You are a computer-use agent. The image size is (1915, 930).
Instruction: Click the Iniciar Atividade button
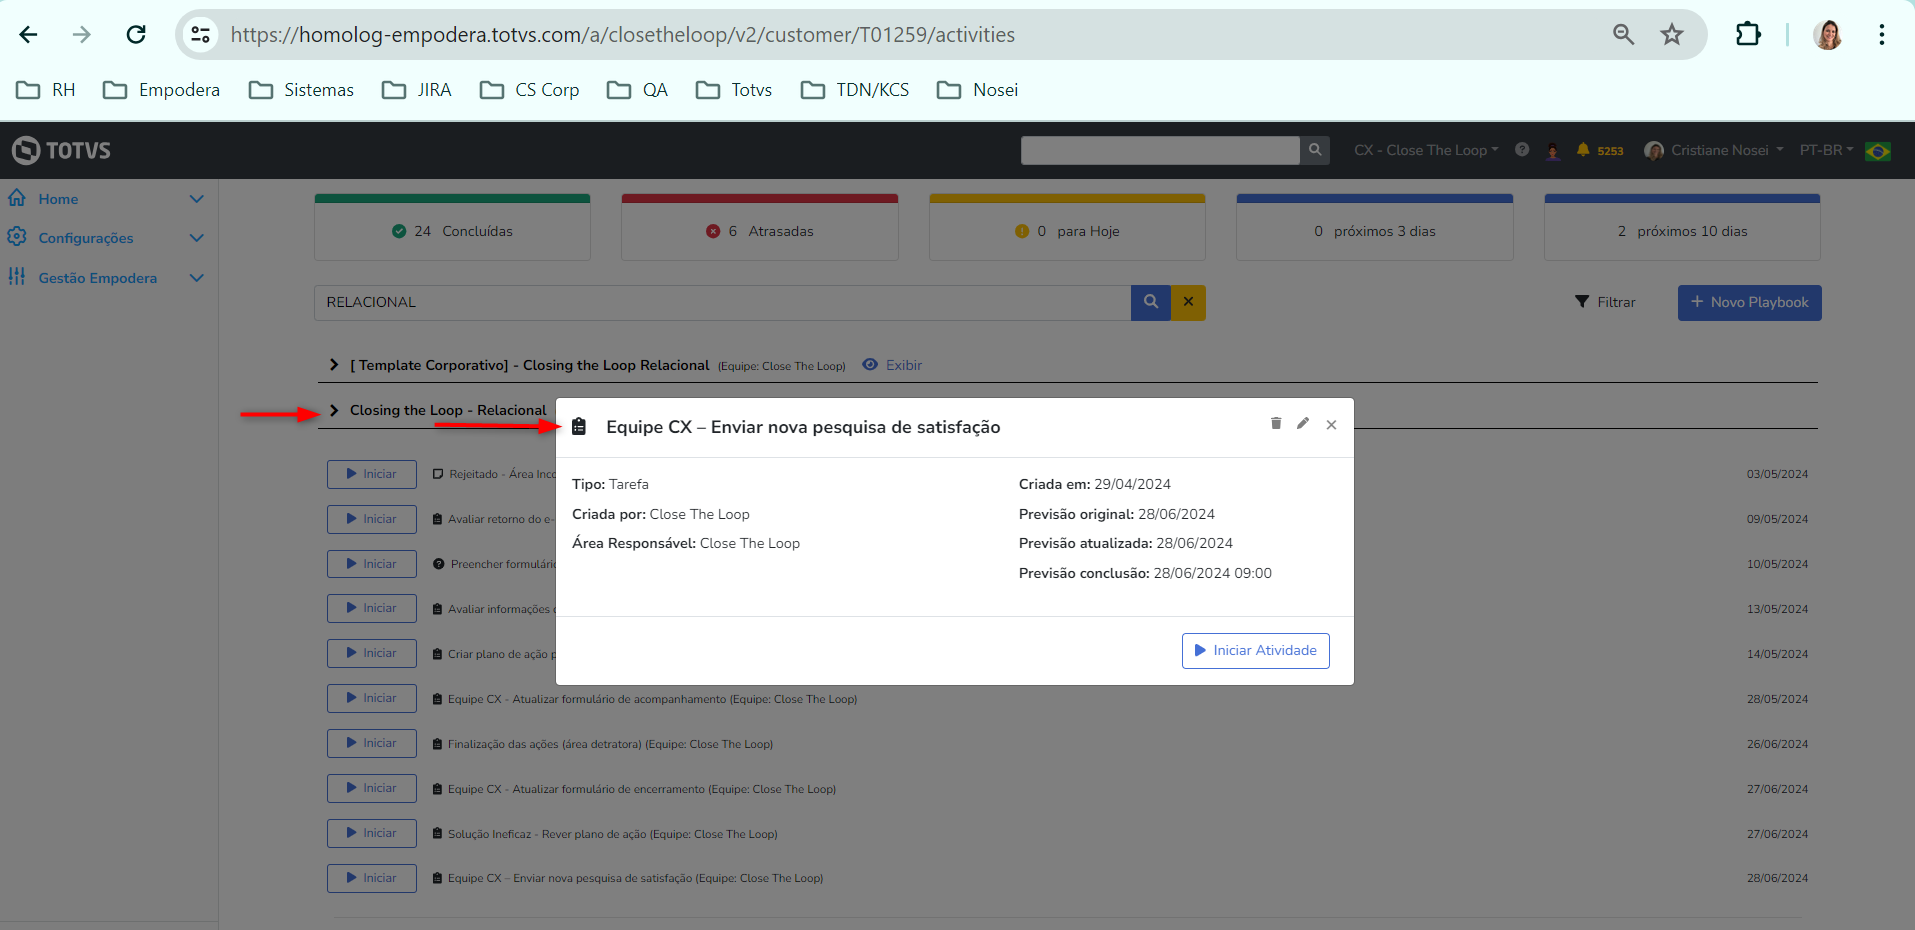(1255, 650)
